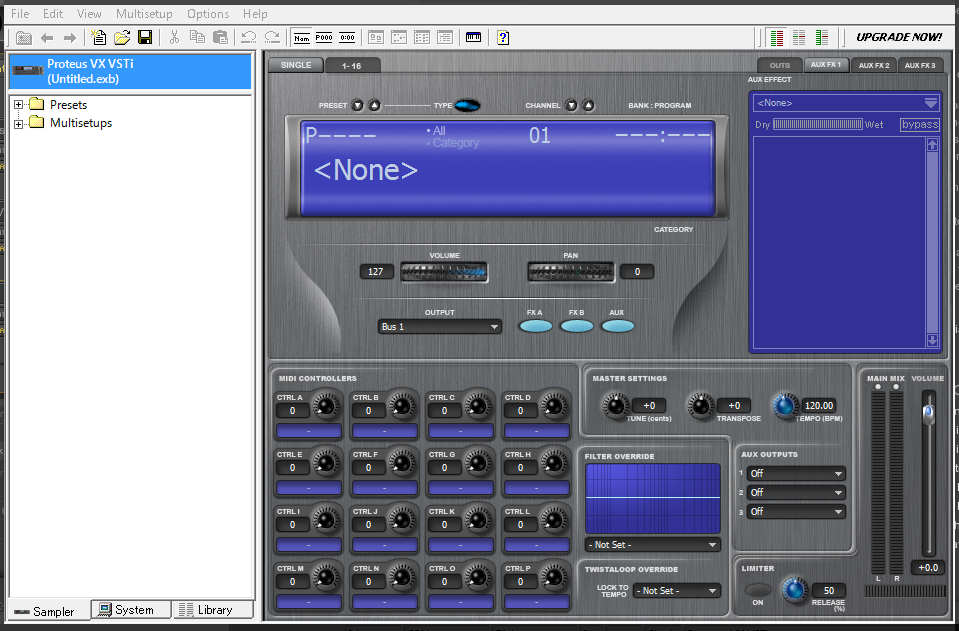Viewport: 959px width, 631px height.
Task: Create a new document via toolbar icon
Action: pyautogui.click(x=98, y=37)
